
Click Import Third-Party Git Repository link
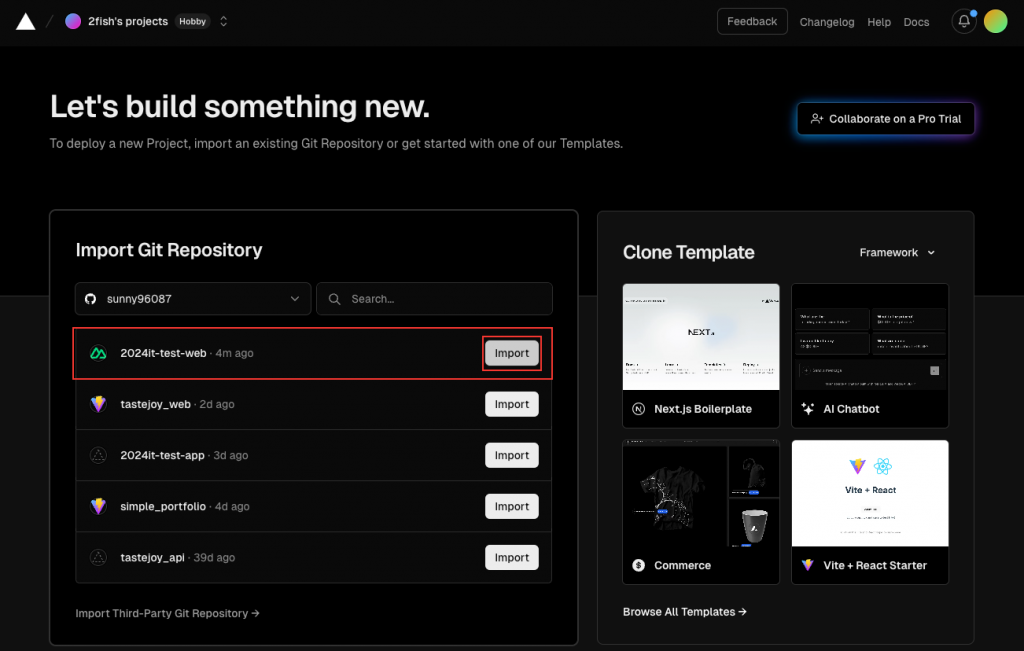click(x=167, y=613)
